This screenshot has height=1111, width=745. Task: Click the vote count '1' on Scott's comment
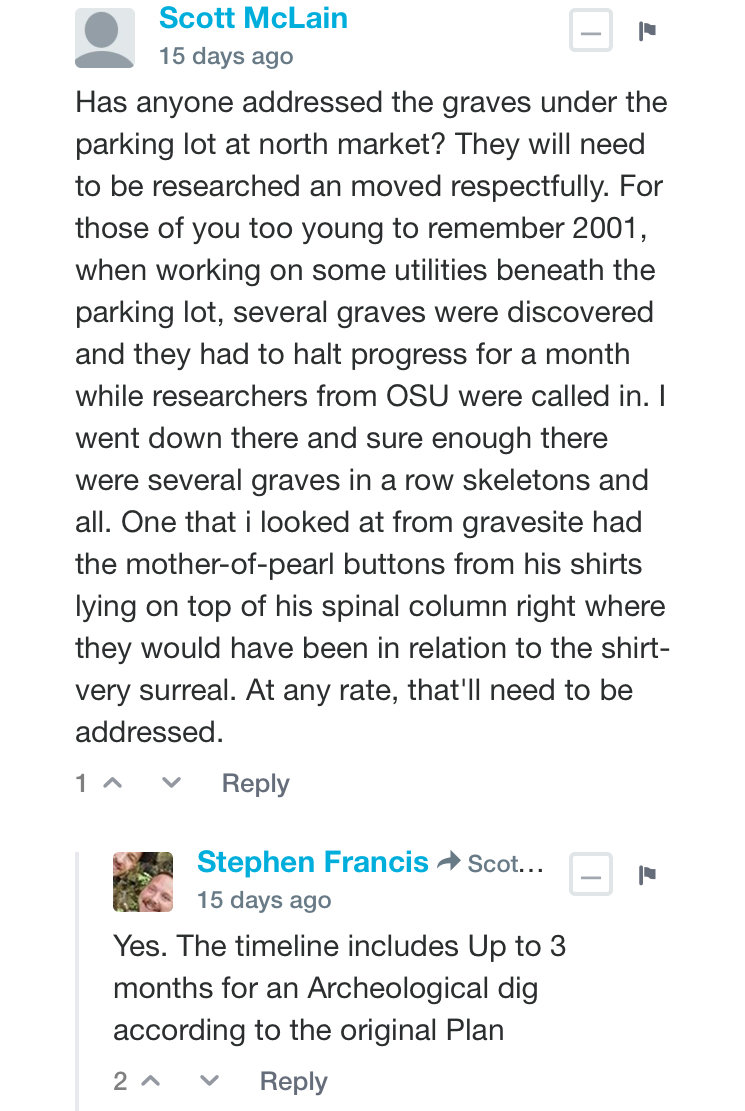click(x=82, y=783)
